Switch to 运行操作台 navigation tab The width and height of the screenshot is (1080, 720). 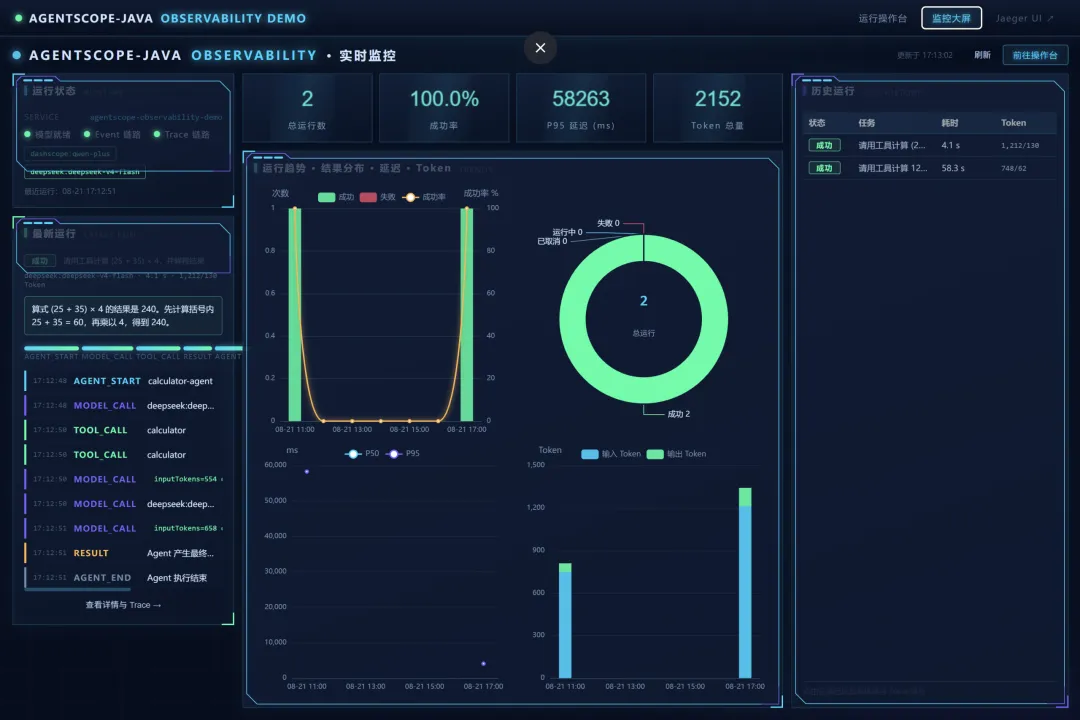(x=882, y=19)
